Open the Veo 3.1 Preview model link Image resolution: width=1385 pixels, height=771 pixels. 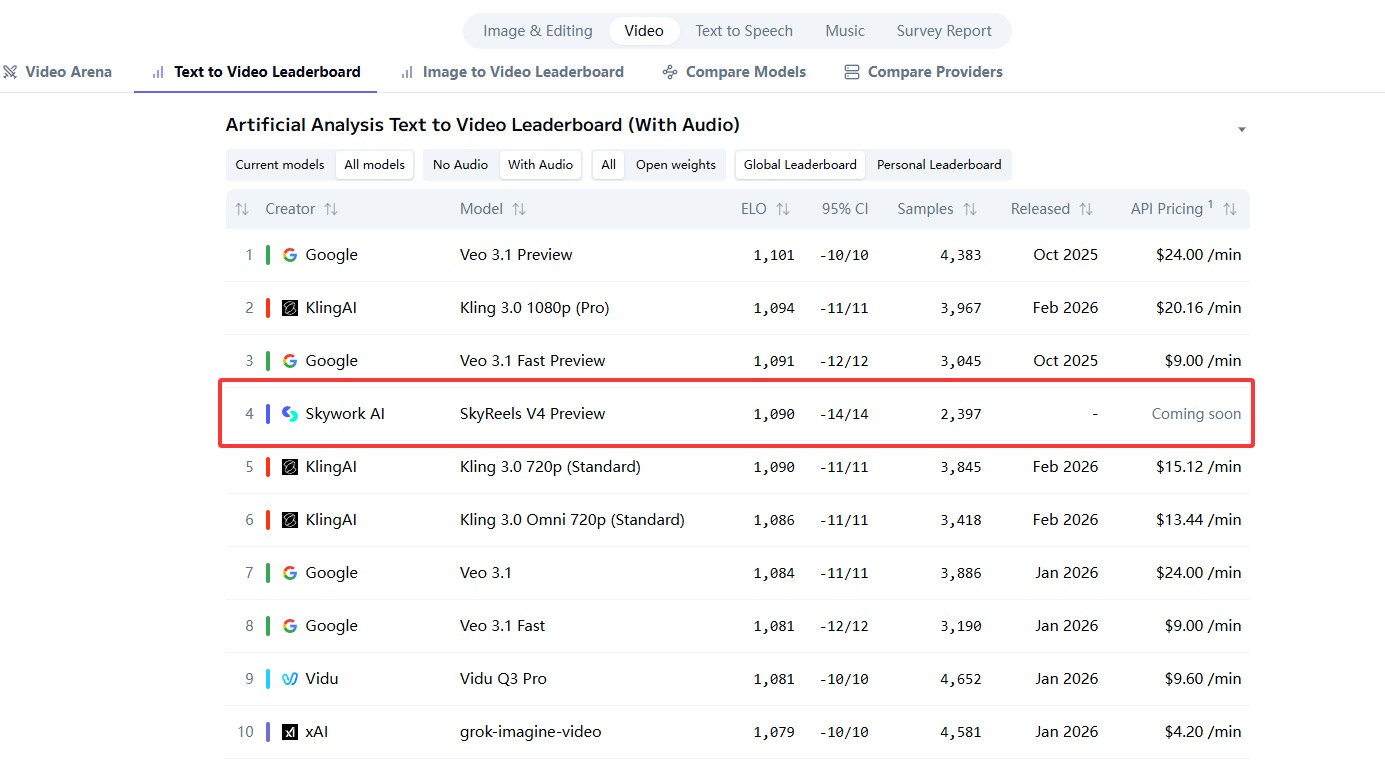516,255
